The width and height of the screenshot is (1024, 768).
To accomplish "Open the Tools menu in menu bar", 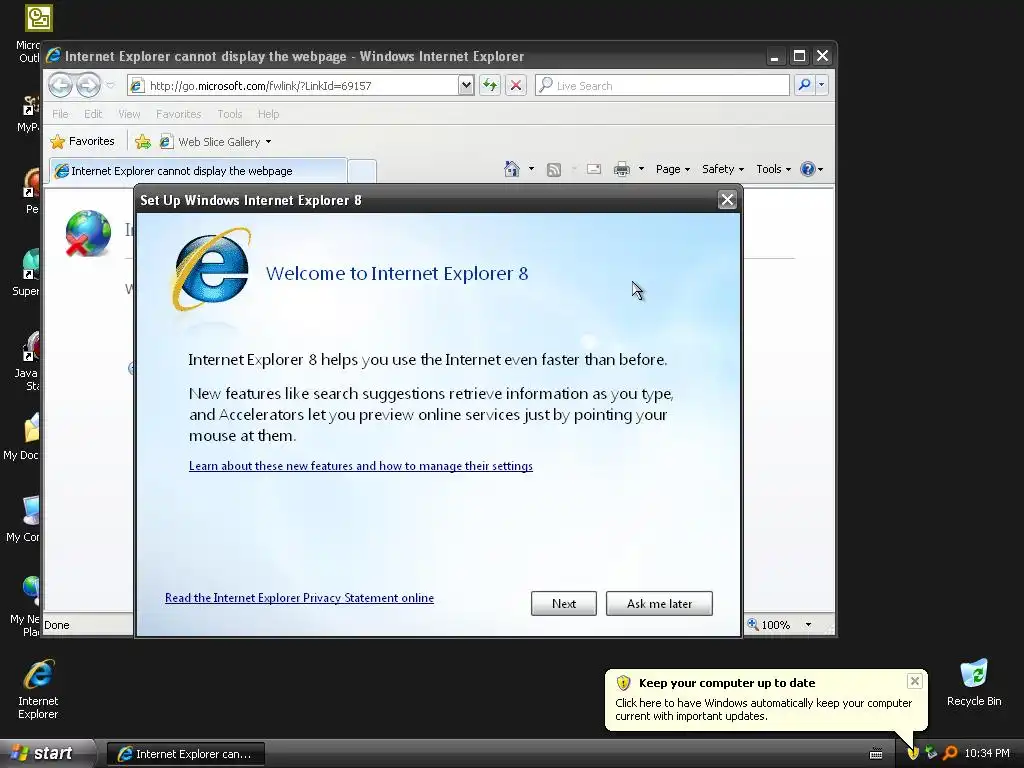I will (x=230, y=114).
